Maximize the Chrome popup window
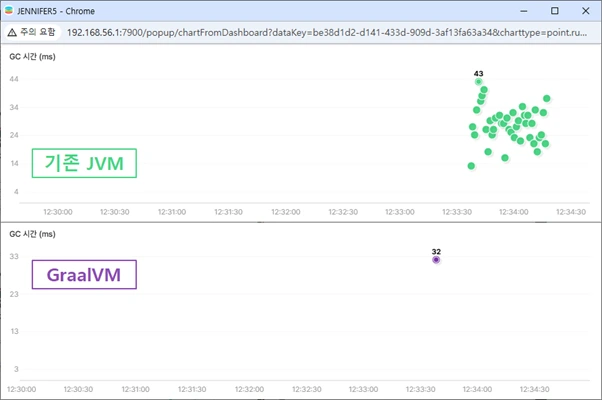Screen dimensions: 602x400 point(555,11)
